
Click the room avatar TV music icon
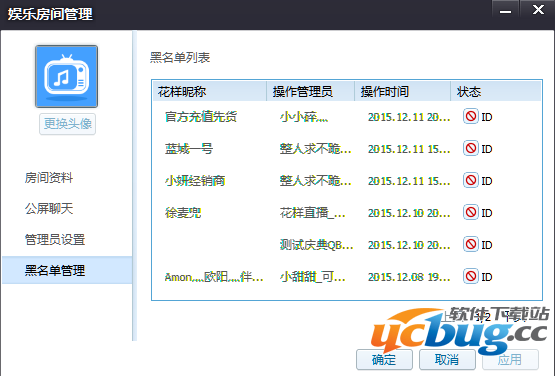tap(67, 76)
